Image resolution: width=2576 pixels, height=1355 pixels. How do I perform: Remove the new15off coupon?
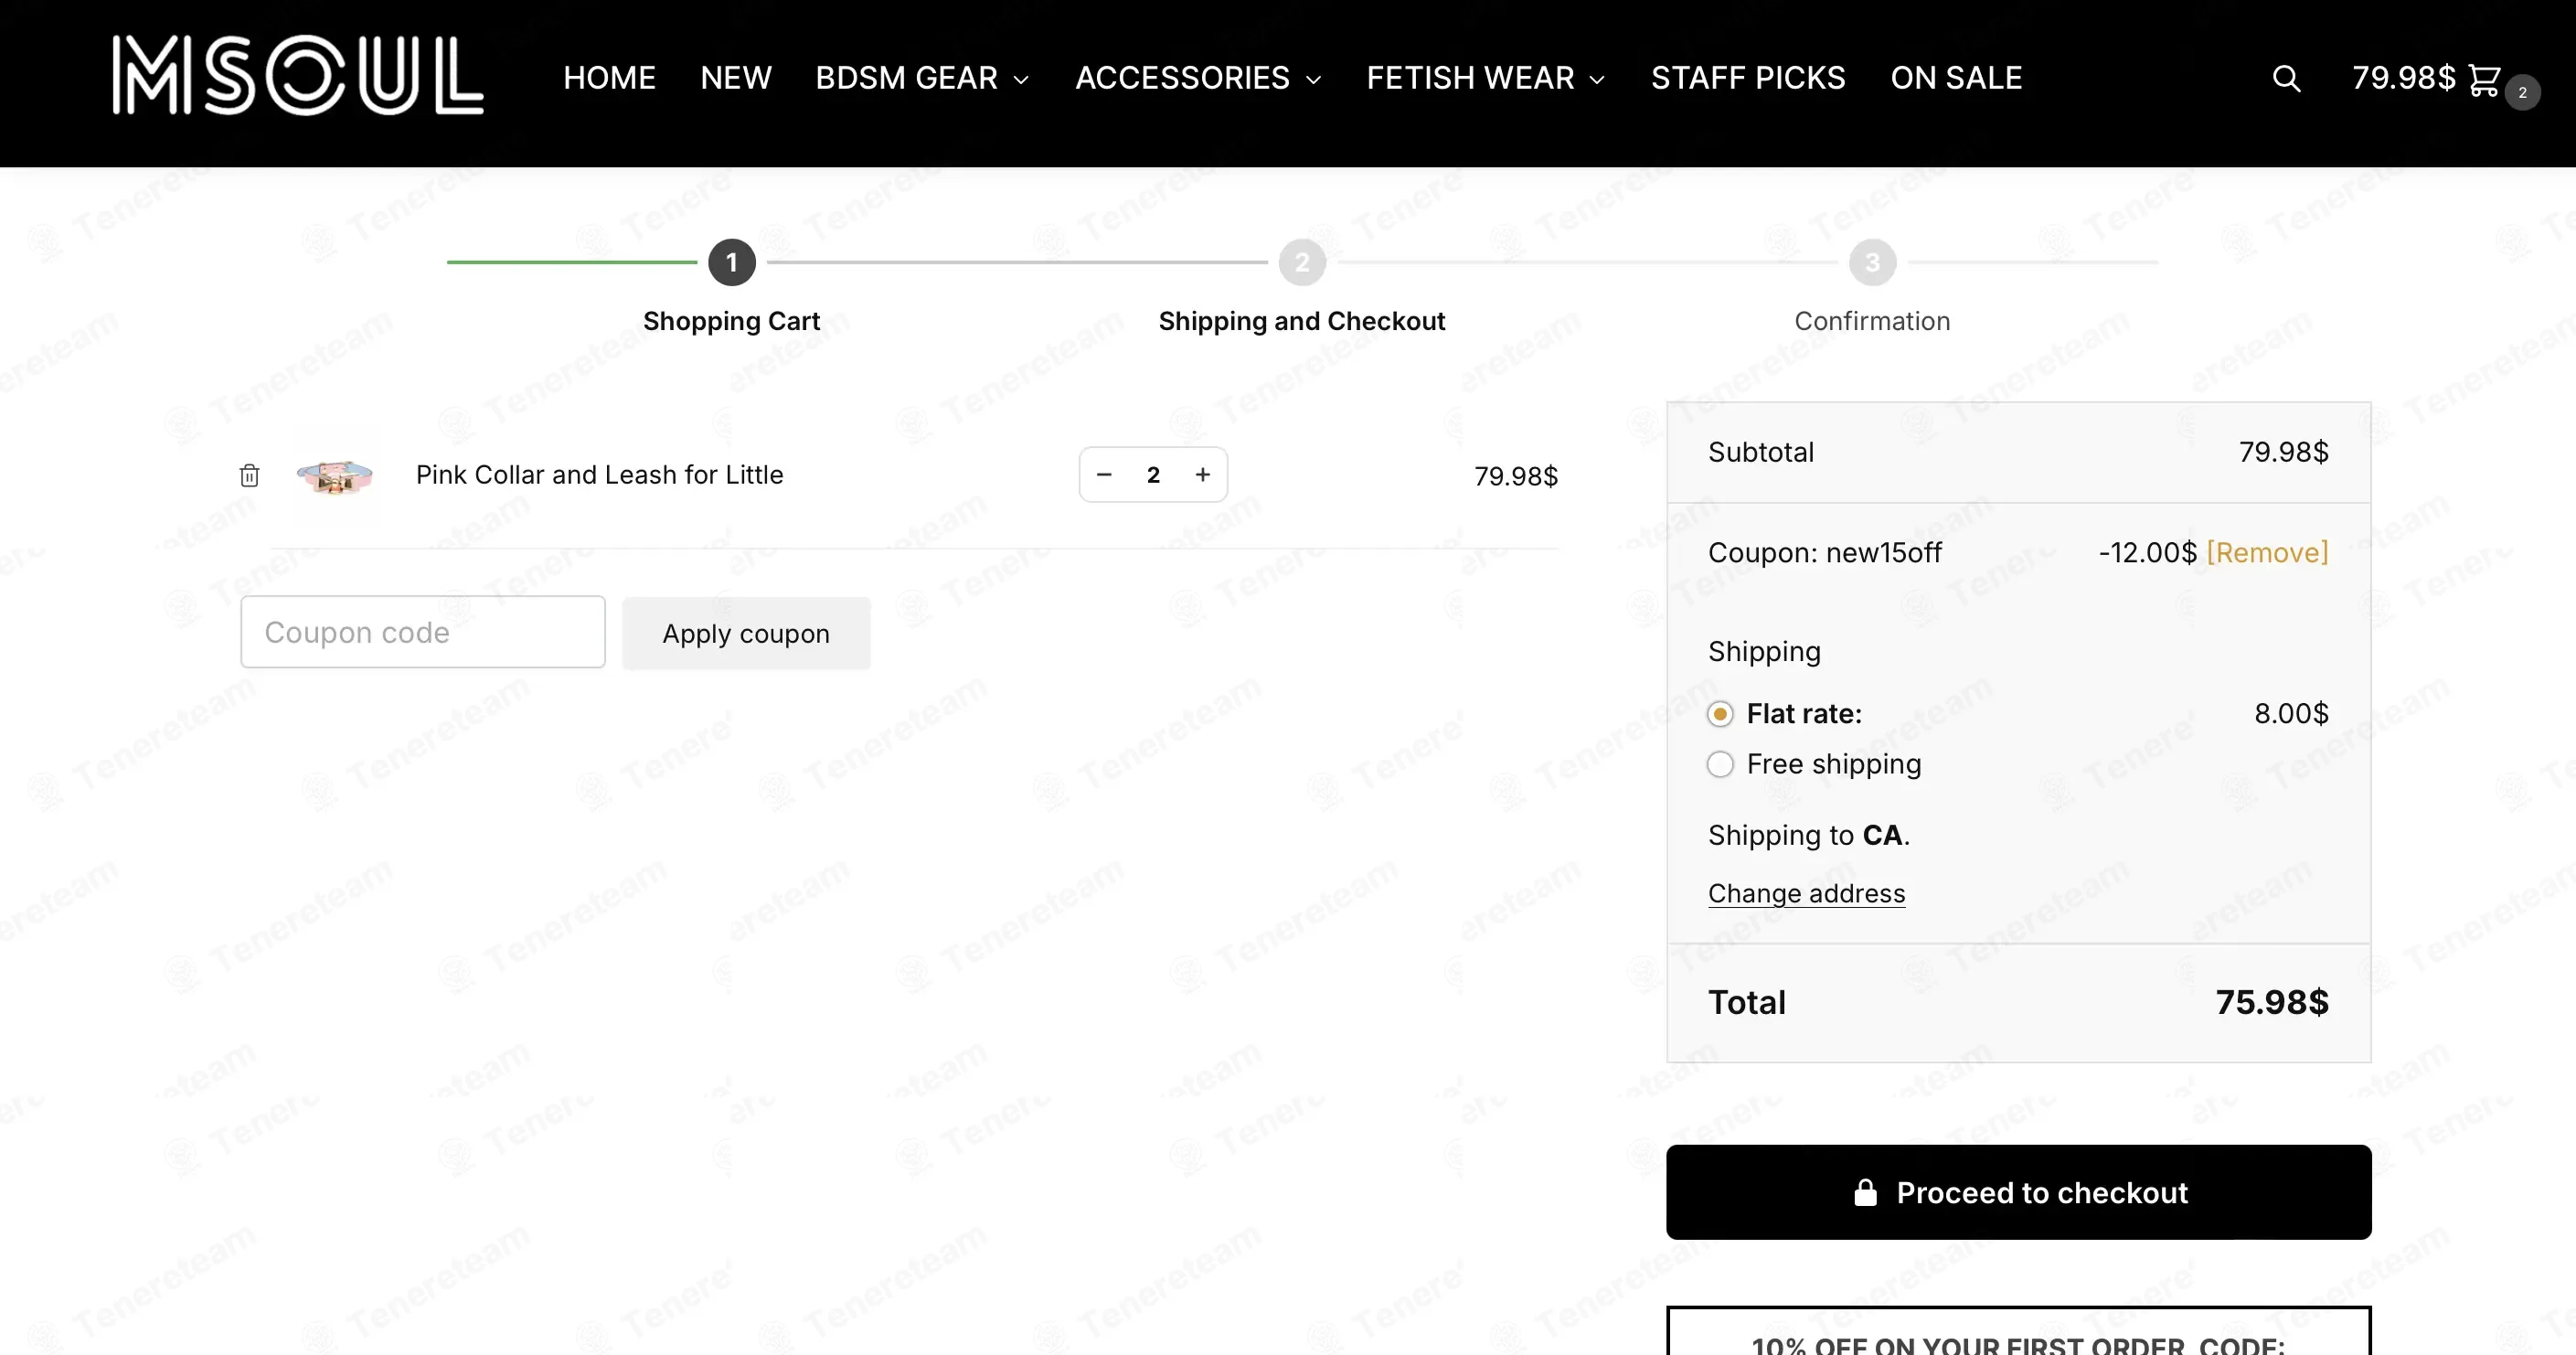[2267, 553]
